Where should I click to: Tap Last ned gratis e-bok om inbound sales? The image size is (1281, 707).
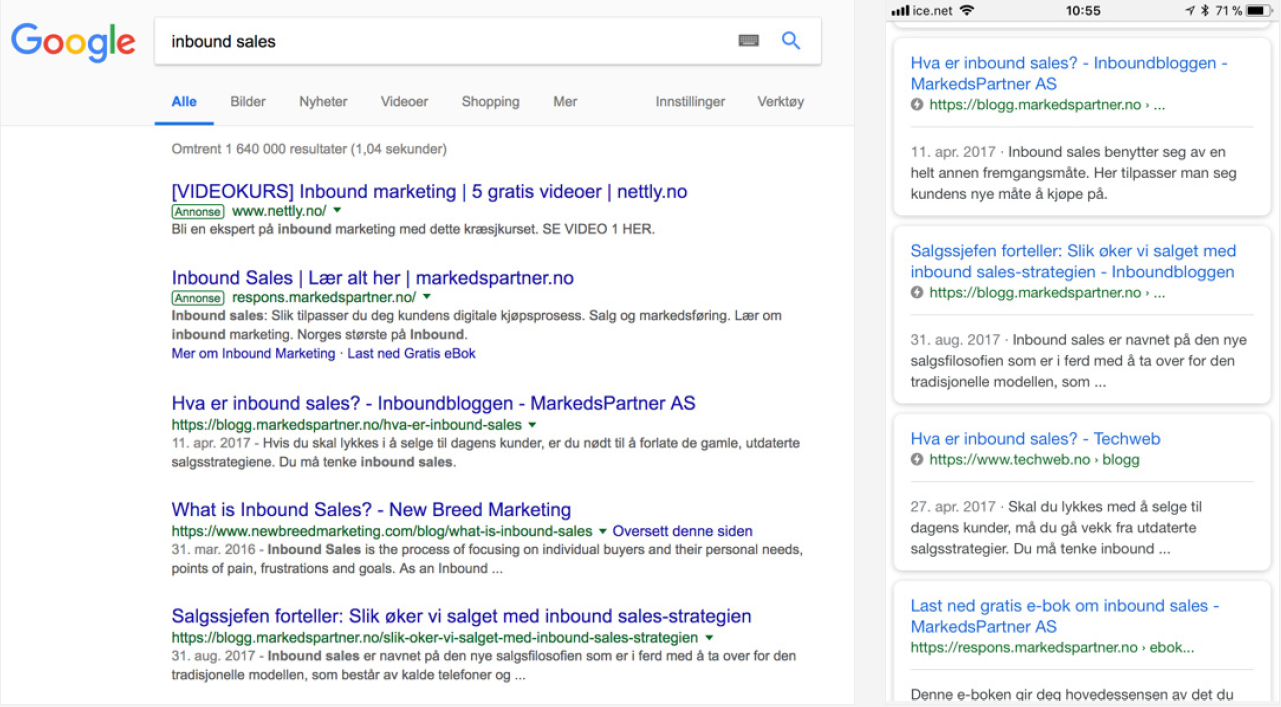click(1065, 616)
